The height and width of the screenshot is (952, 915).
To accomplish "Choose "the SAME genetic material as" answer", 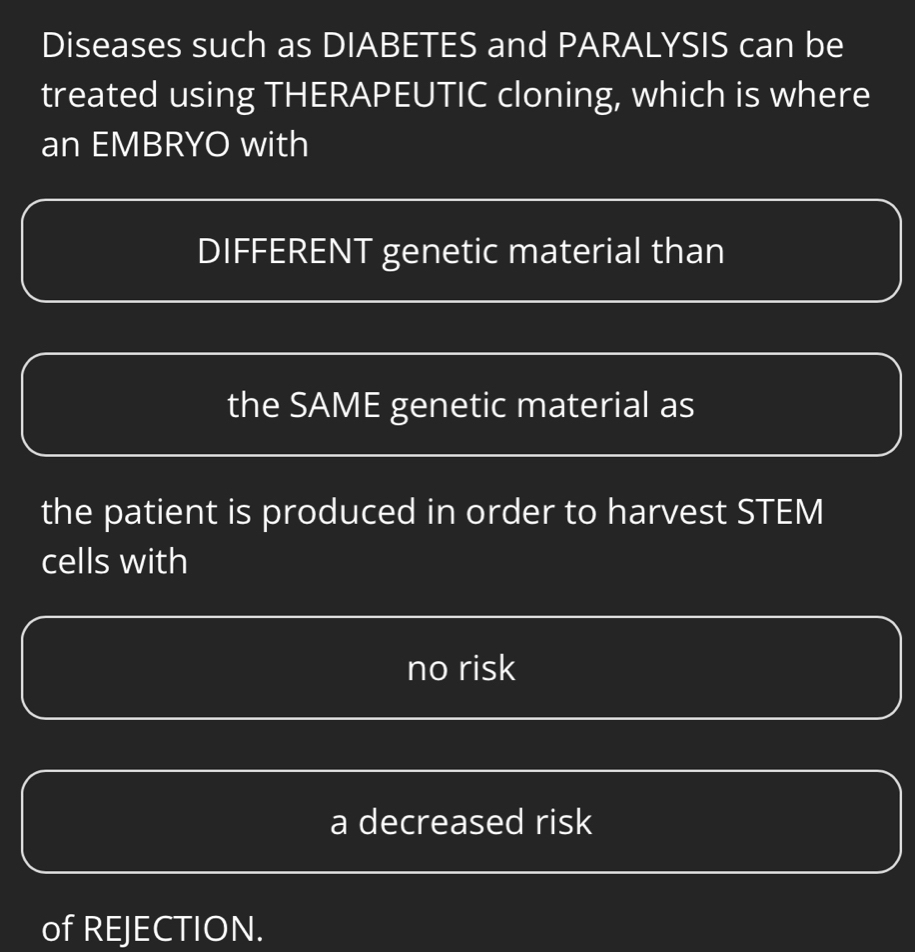I will click(461, 405).
